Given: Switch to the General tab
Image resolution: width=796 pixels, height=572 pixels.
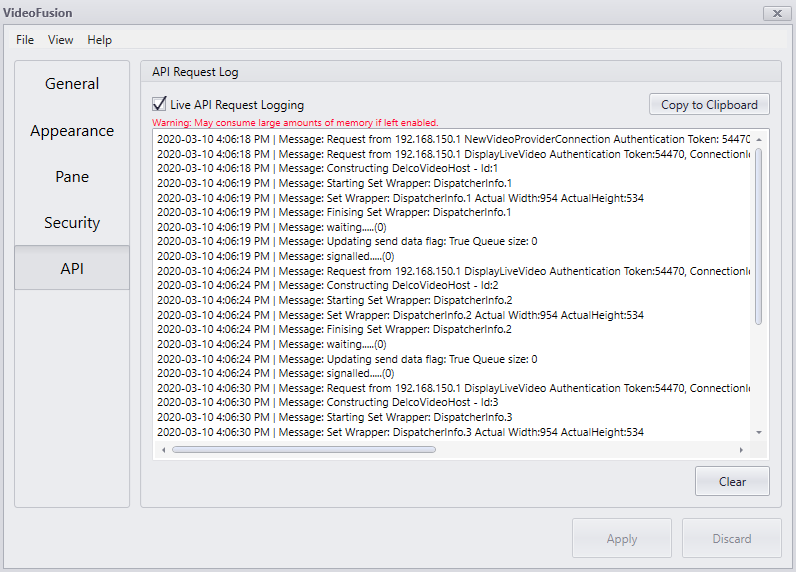Looking at the screenshot, I should click(72, 84).
